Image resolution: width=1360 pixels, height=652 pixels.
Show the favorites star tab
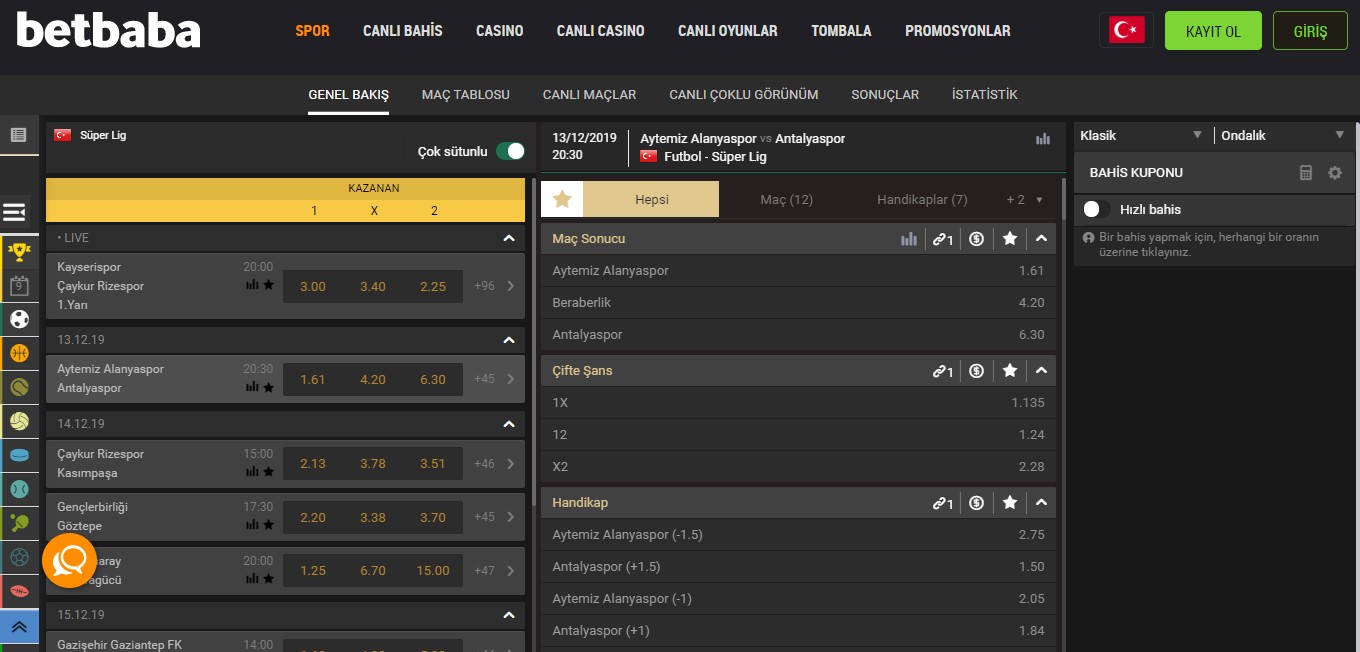tap(562, 199)
